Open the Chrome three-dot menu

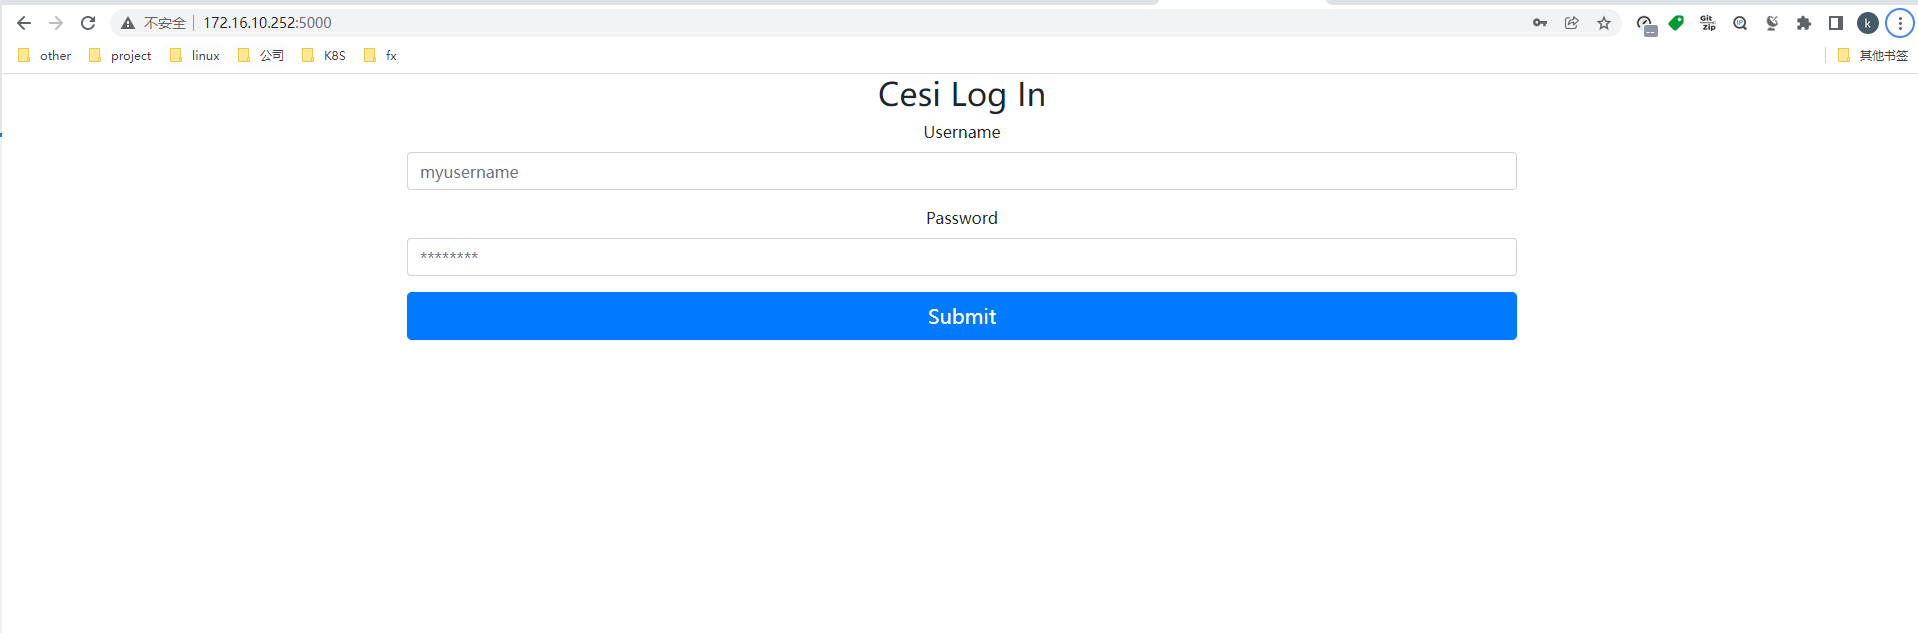[1900, 23]
